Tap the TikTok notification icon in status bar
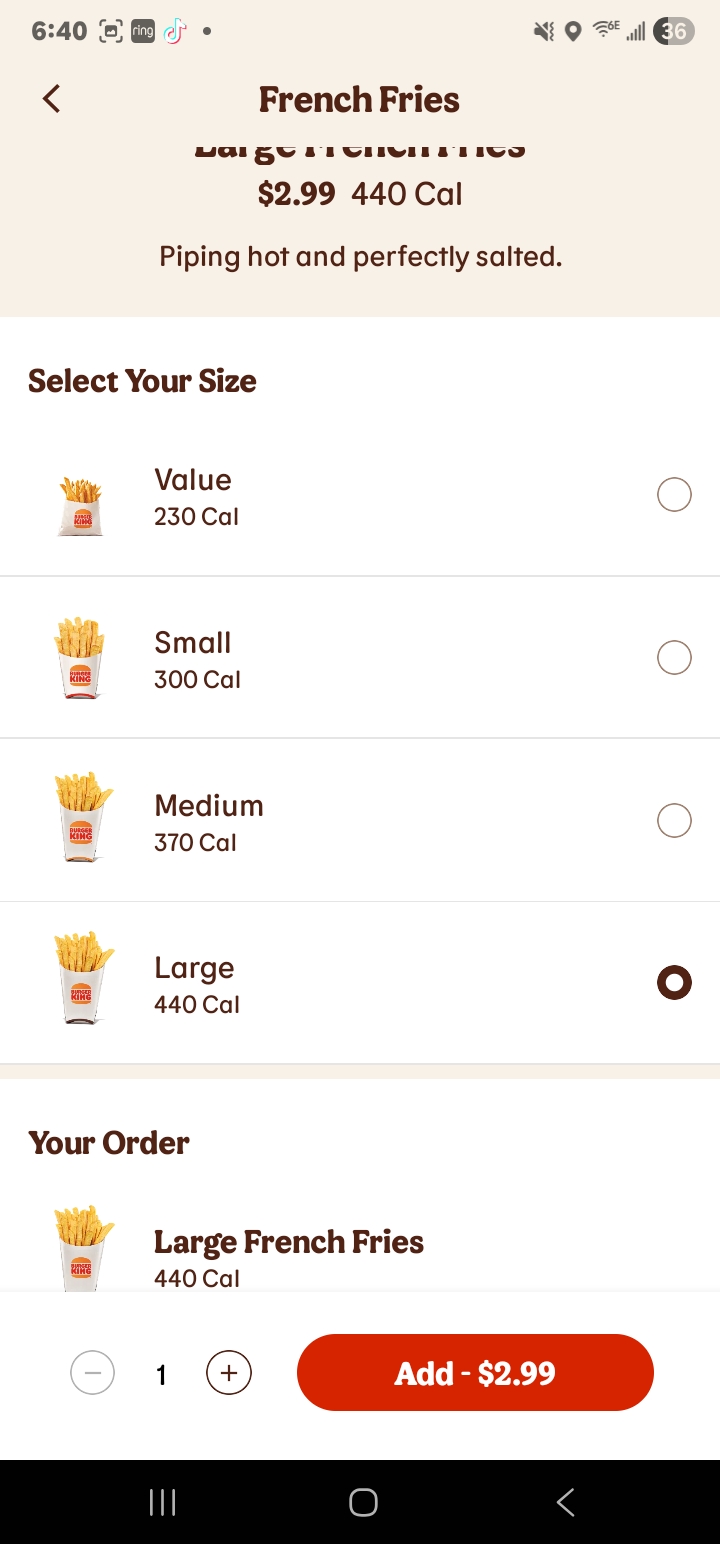The height and width of the screenshot is (1544, 720). pos(174,31)
